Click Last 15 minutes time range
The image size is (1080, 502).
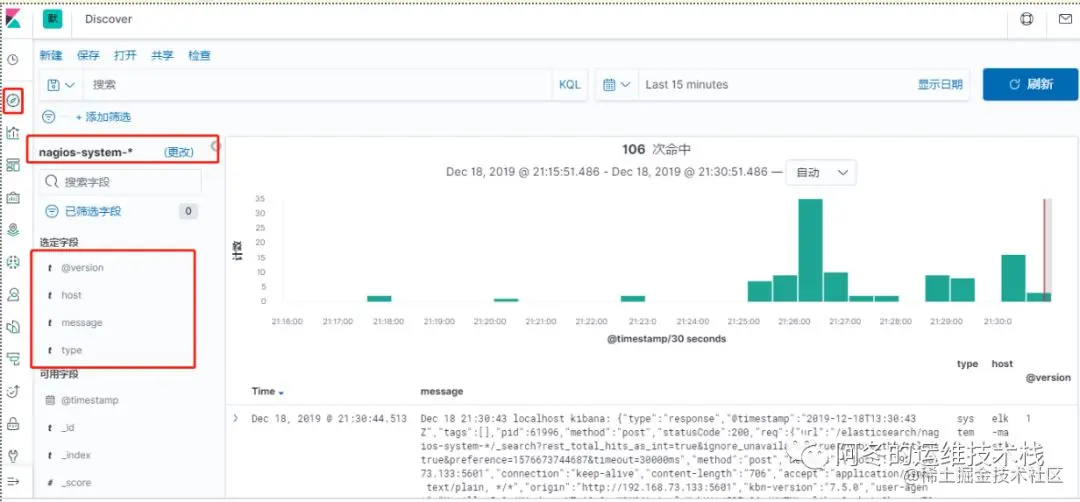(x=687, y=85)
